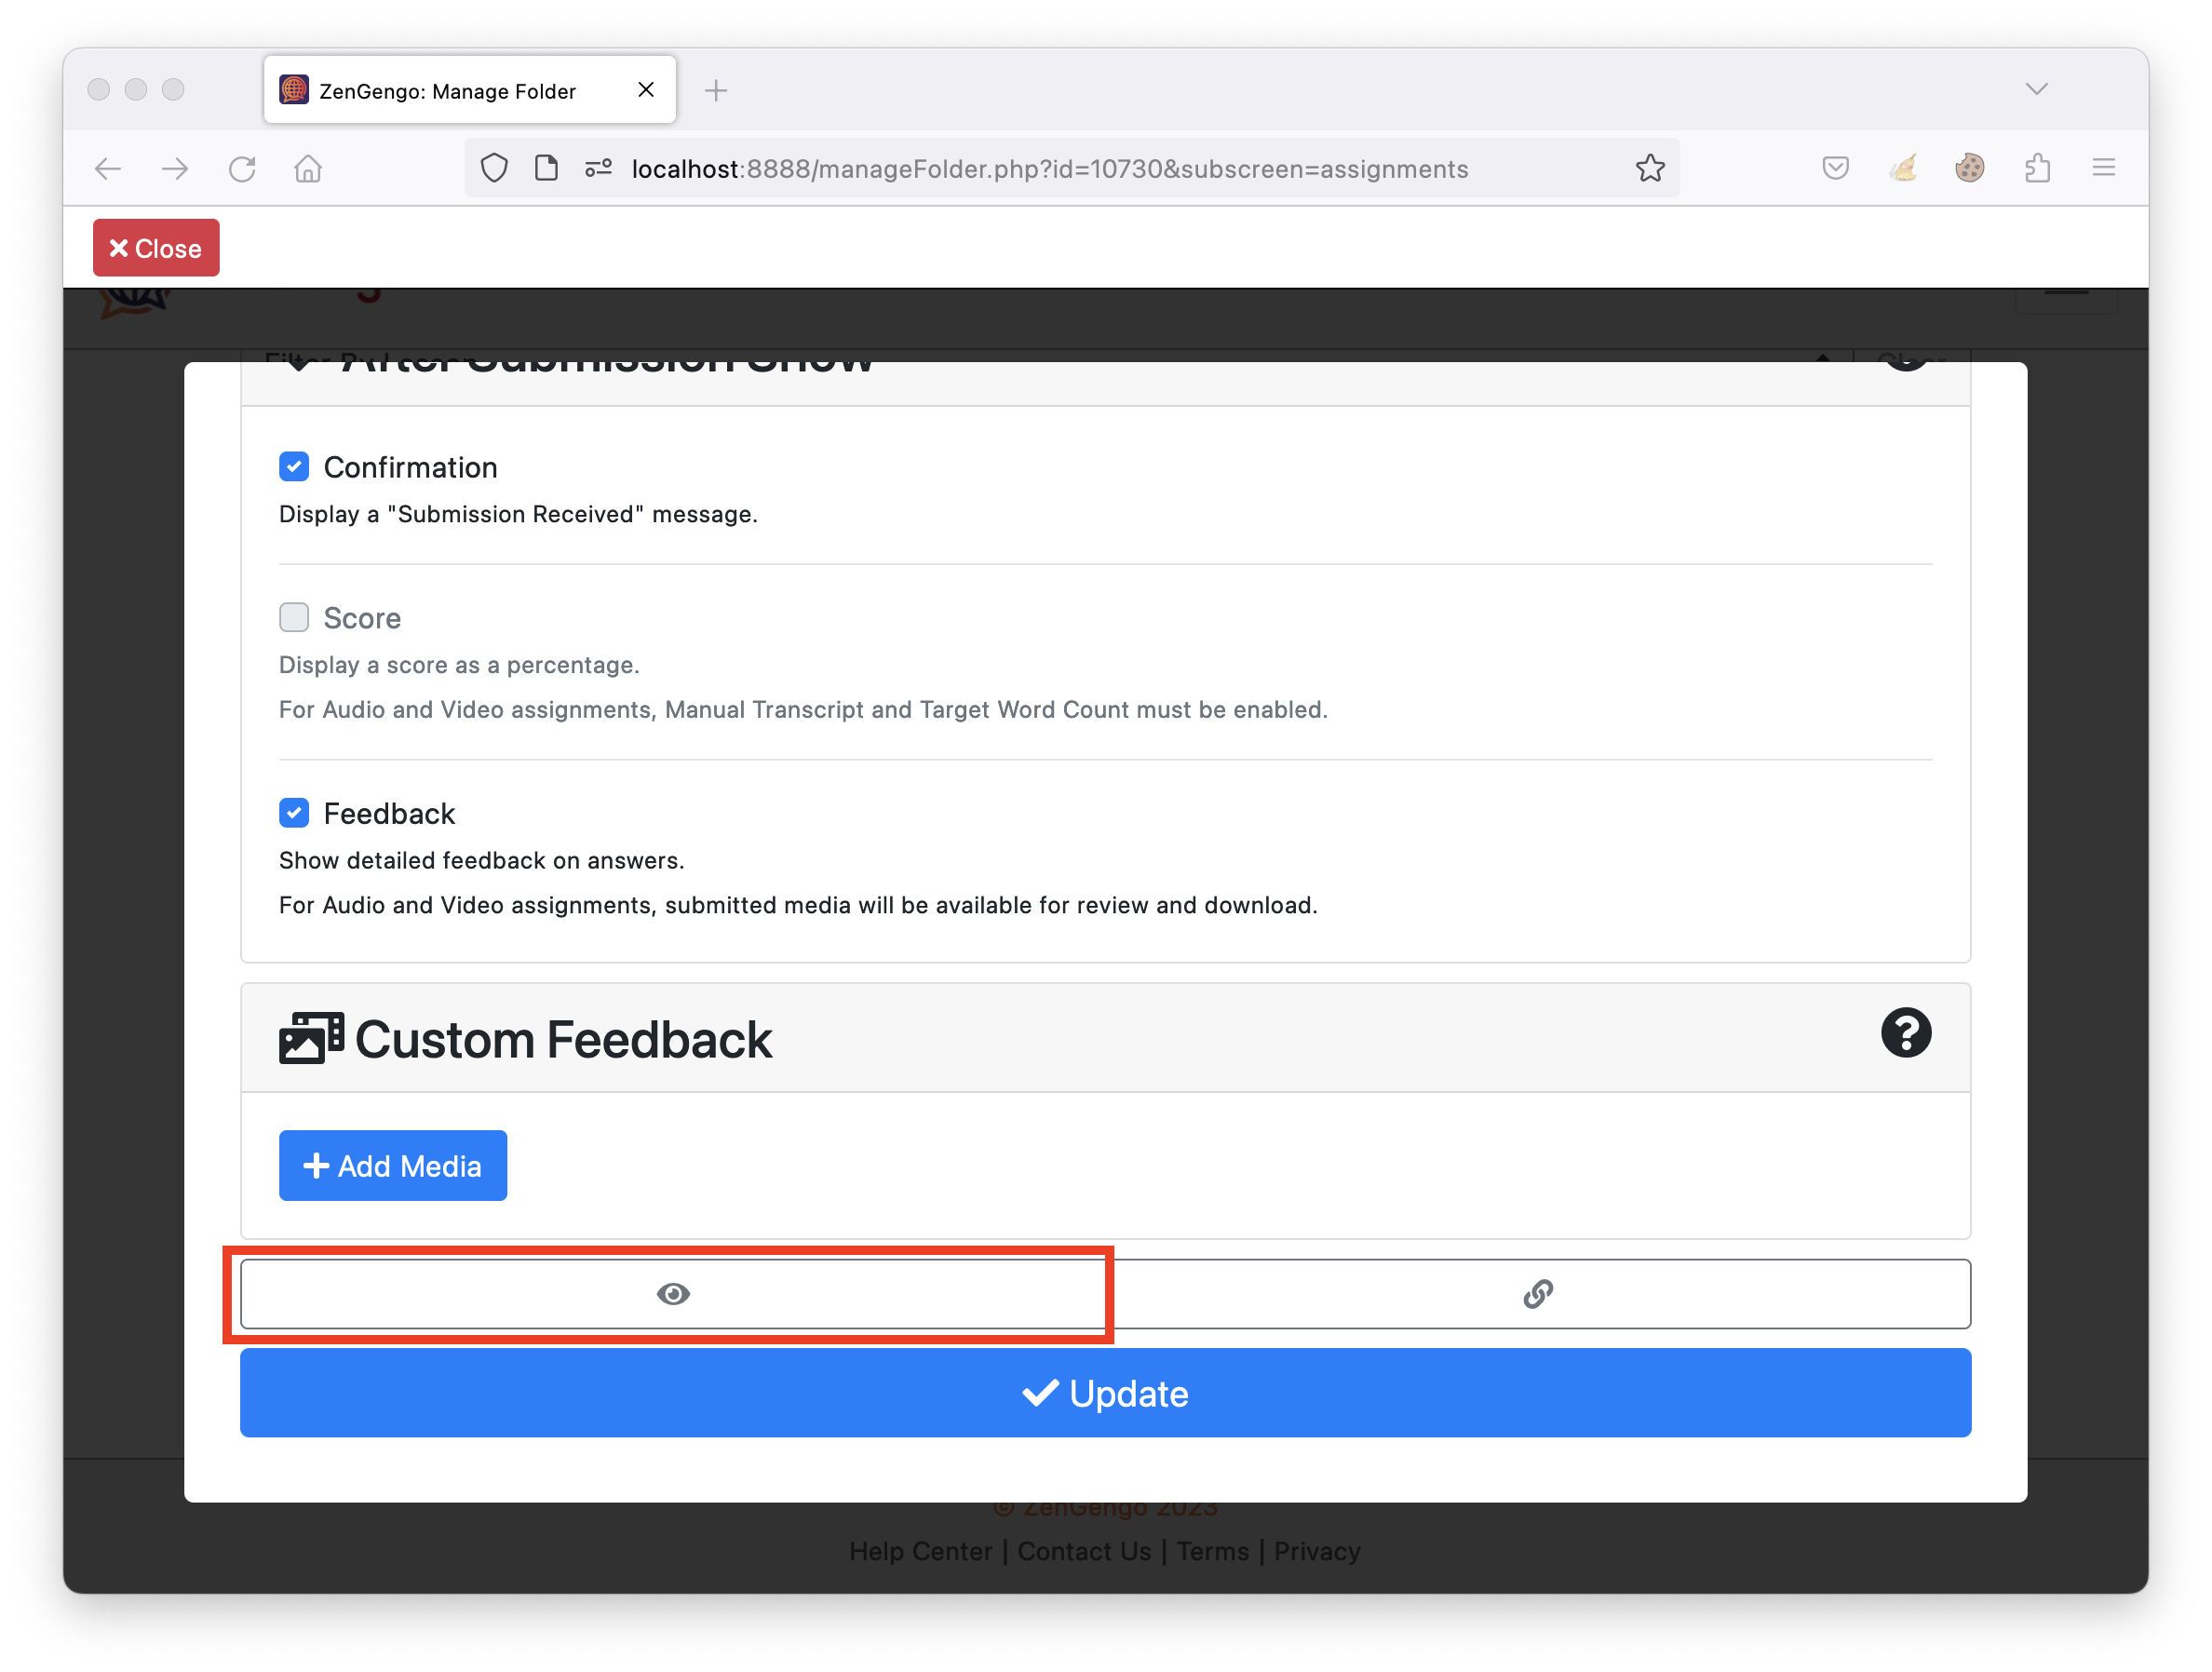This screenshot has width=2212, height=1672.
Task: Select ZenGengo: Manage Folder tab
Action: click(447, 91)
